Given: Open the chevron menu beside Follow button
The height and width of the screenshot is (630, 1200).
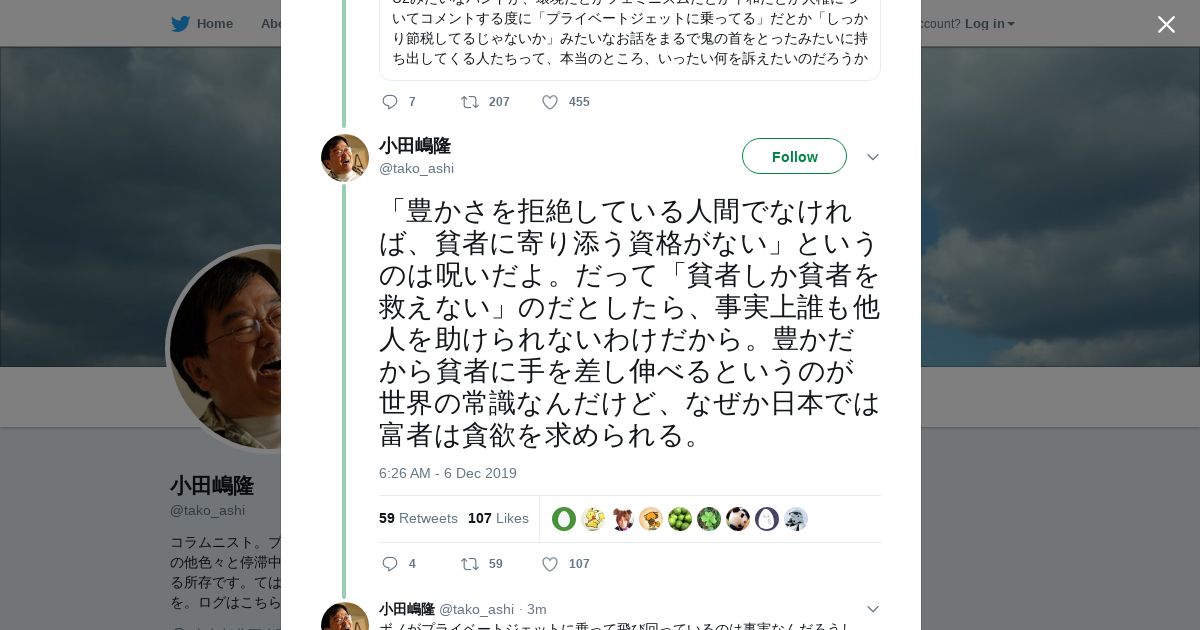Looking at the screenshot, I should [872, 157].
